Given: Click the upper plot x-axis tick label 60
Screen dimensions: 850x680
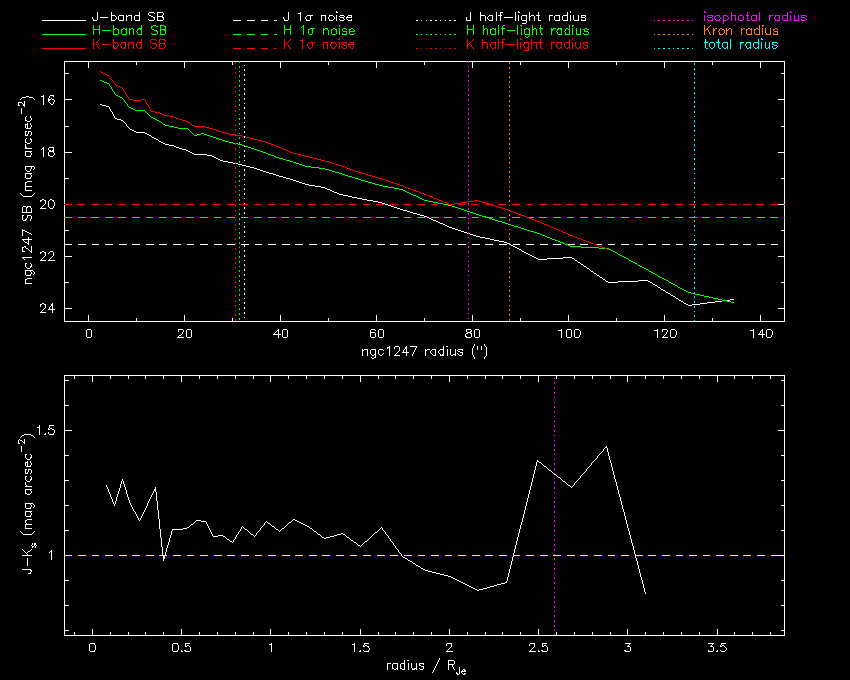Looking at the screenshot, I should coord(377,333).
